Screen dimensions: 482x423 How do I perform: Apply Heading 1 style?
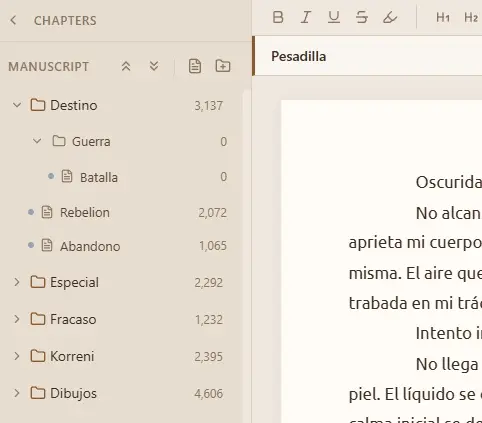pyautogui.click(x=443, y=17)
